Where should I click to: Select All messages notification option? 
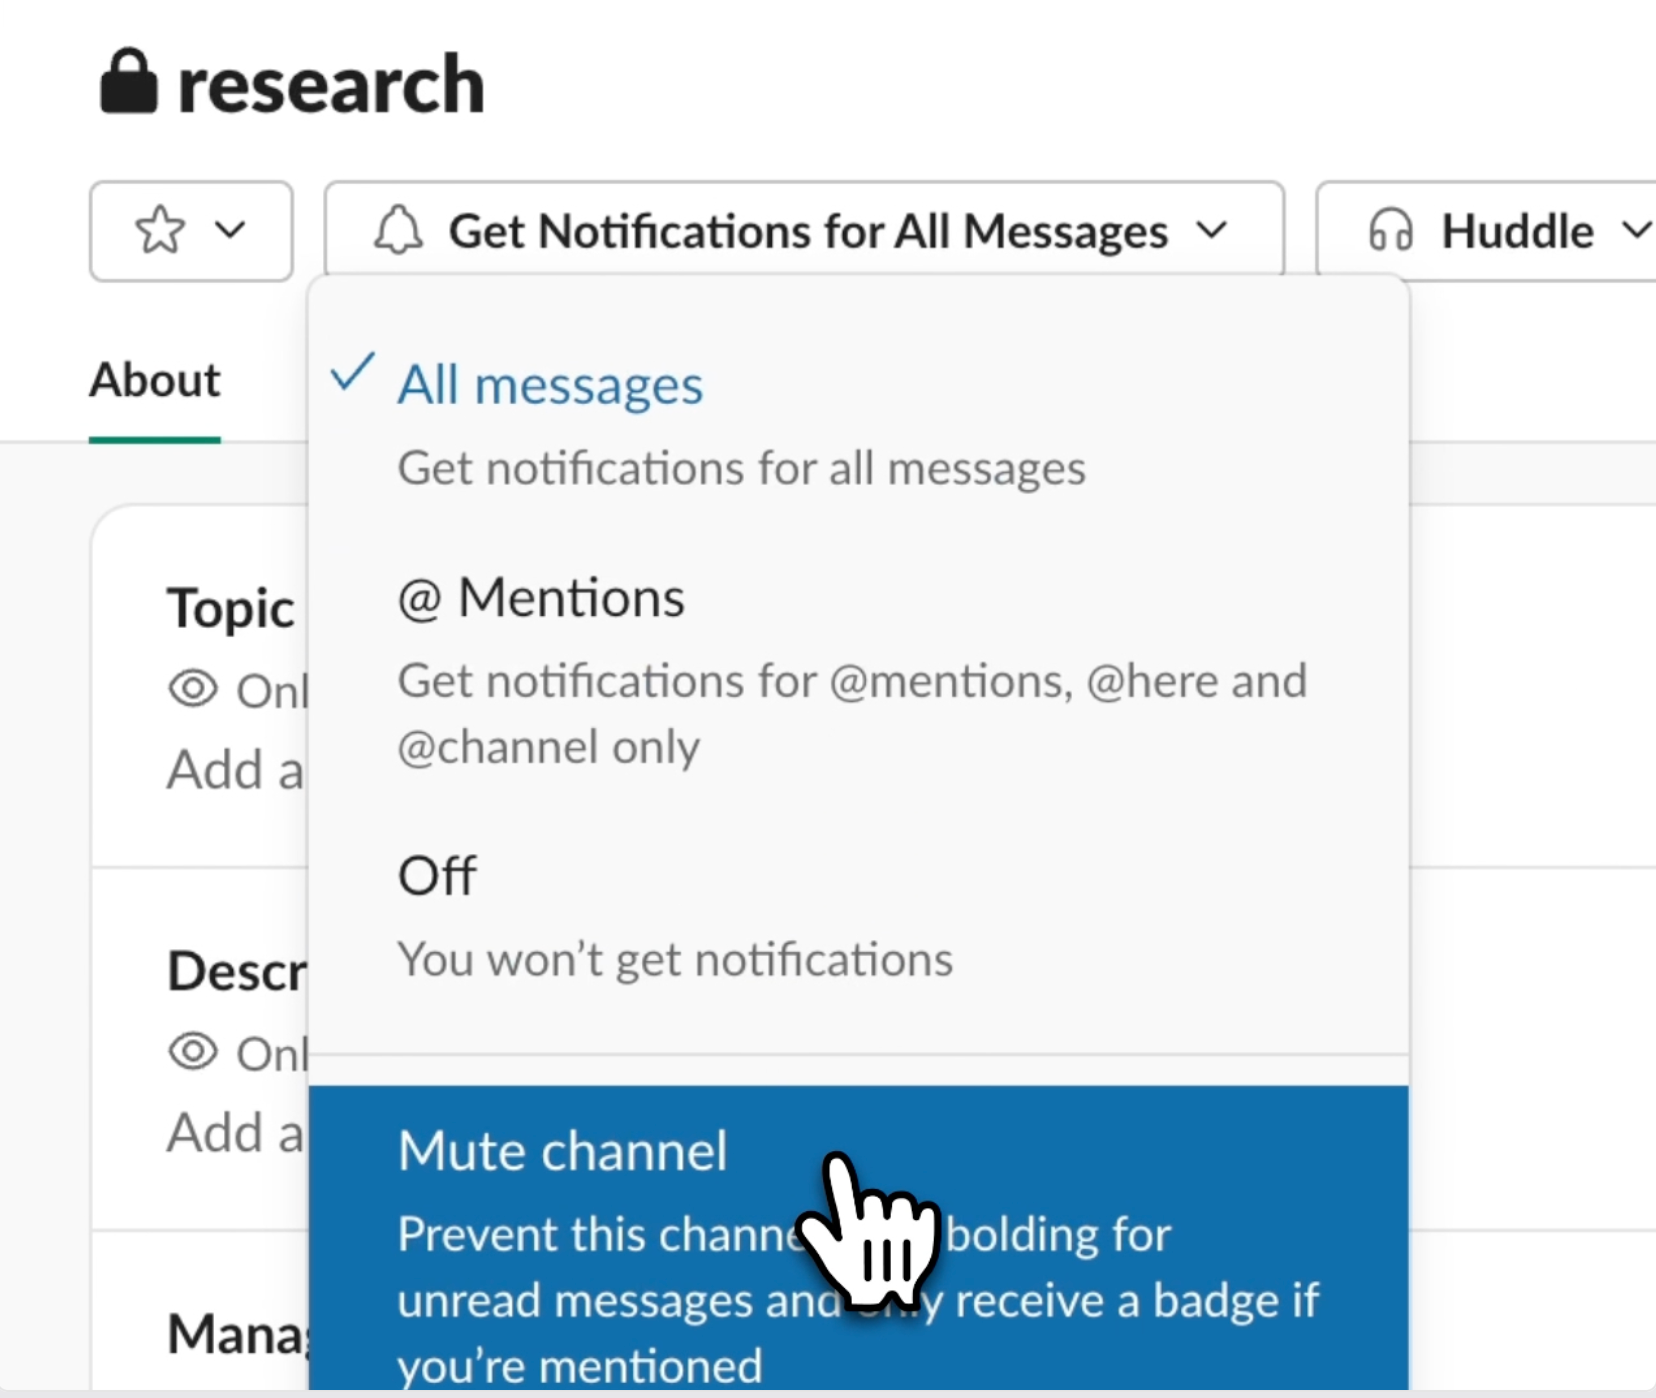tap(550, 386)
